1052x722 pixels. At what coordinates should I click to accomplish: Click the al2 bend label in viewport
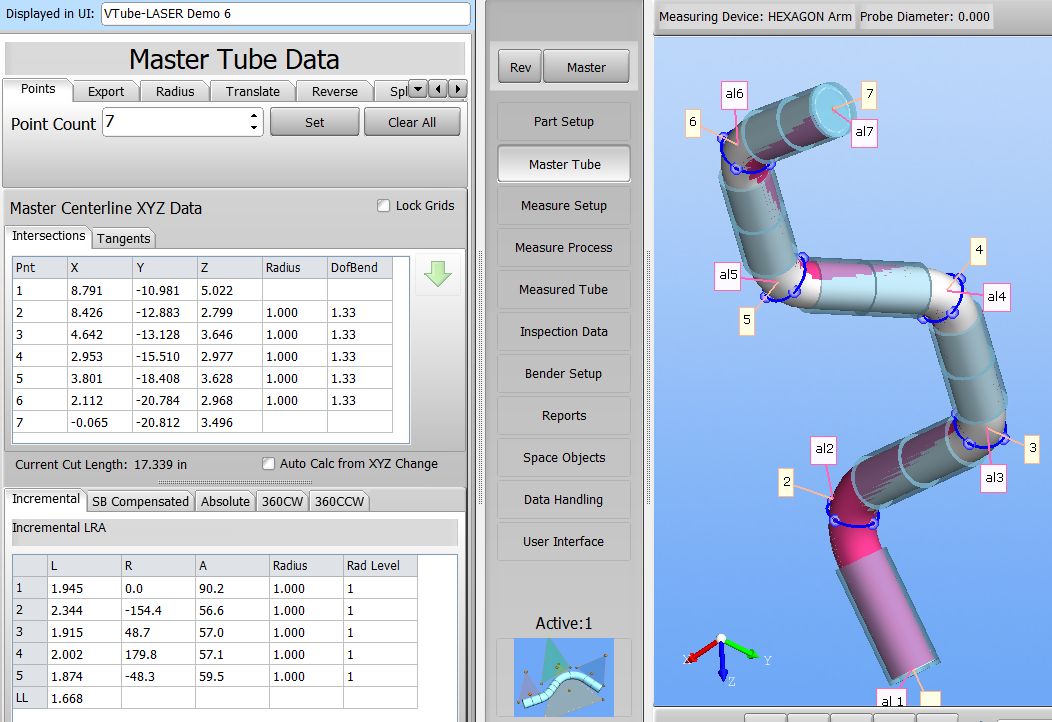(x=824, y=450)
